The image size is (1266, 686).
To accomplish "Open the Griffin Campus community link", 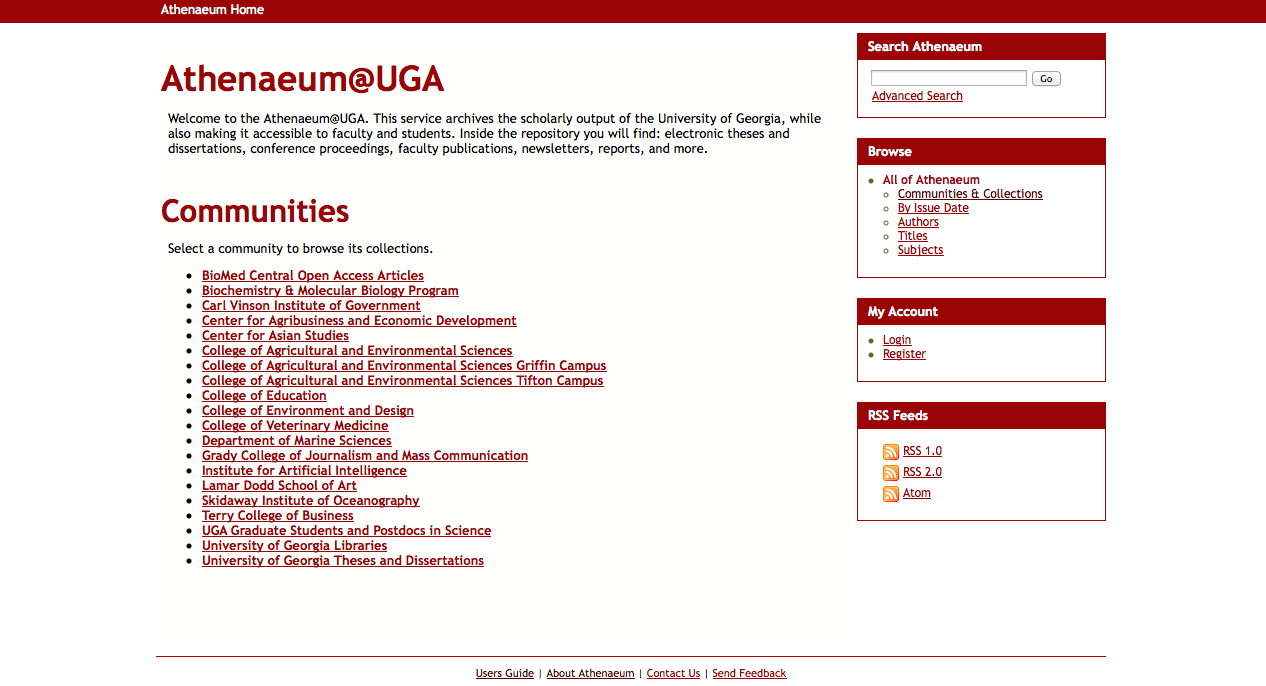I will [404, 366].
